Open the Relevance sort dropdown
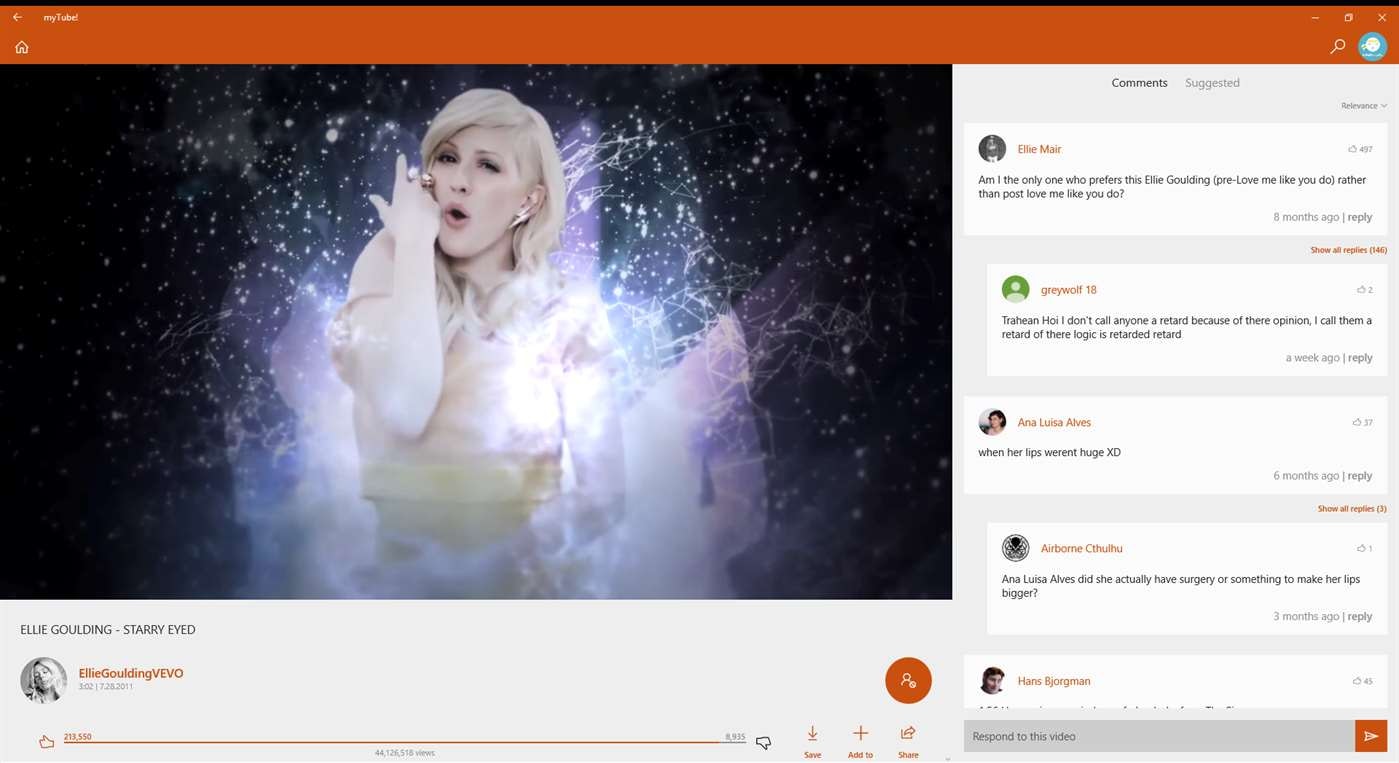 point(1363,105)
